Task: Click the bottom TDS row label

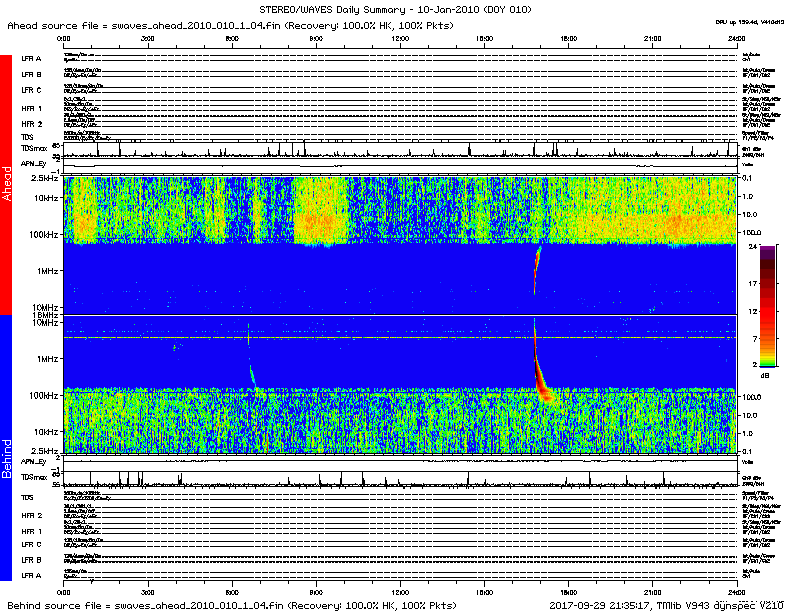Action: [x=27, y=497]
